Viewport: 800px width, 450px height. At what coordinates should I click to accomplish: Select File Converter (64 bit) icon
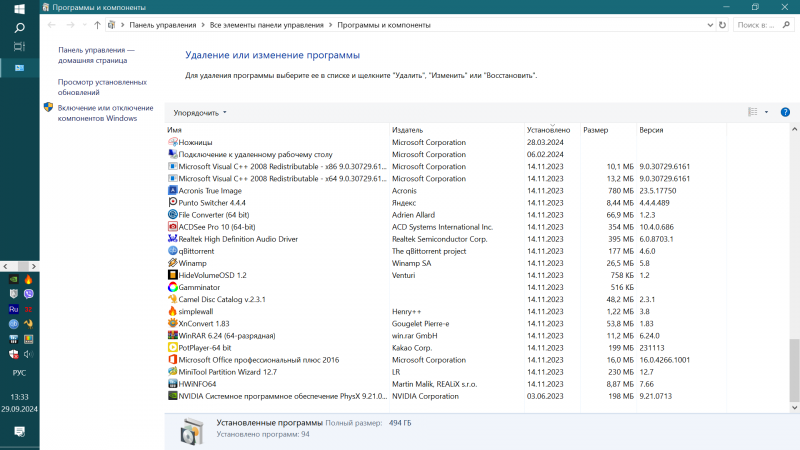click(x=172, y=215)
